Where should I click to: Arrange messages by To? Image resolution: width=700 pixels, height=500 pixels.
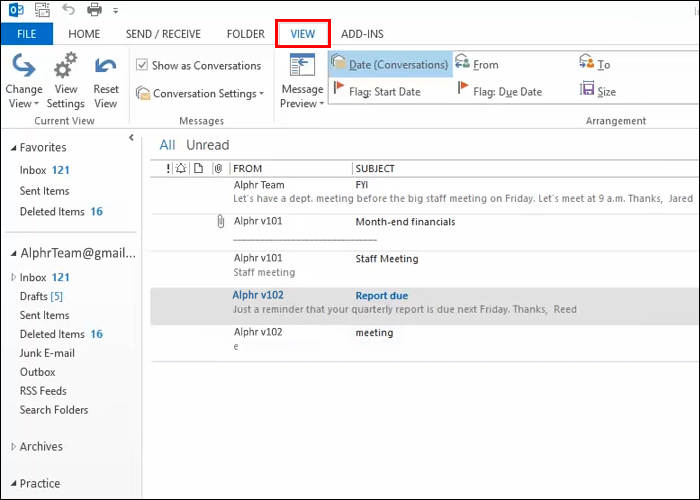tap(595, 64)
